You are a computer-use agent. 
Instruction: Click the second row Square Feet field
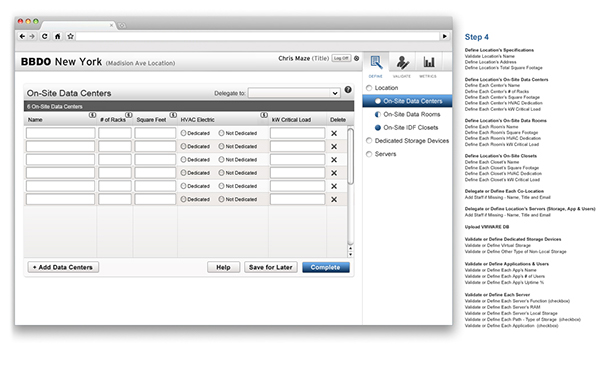click(155, 146)
